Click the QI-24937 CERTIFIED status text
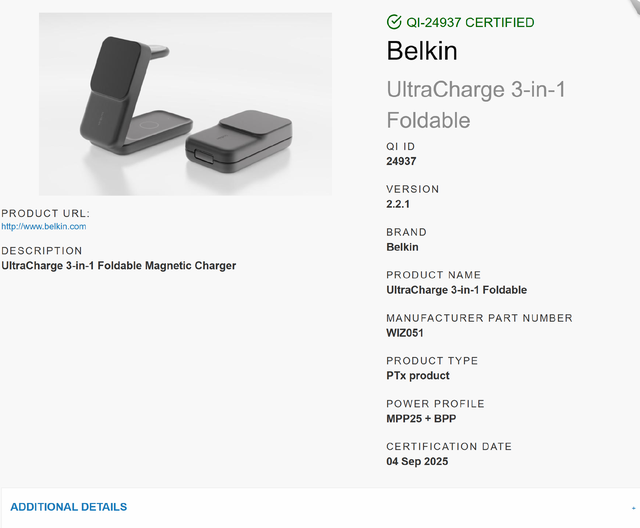This screenshot has height=528, width=640. click(x=470, y=22)
